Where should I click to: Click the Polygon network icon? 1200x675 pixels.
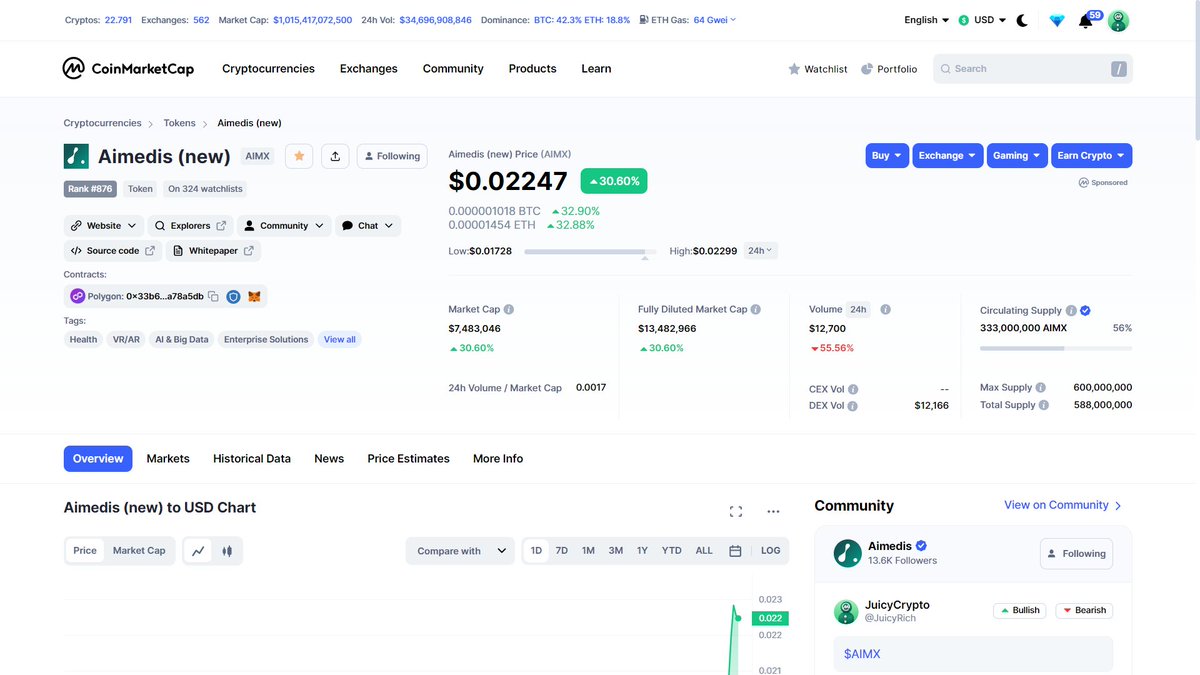(77, 296)
